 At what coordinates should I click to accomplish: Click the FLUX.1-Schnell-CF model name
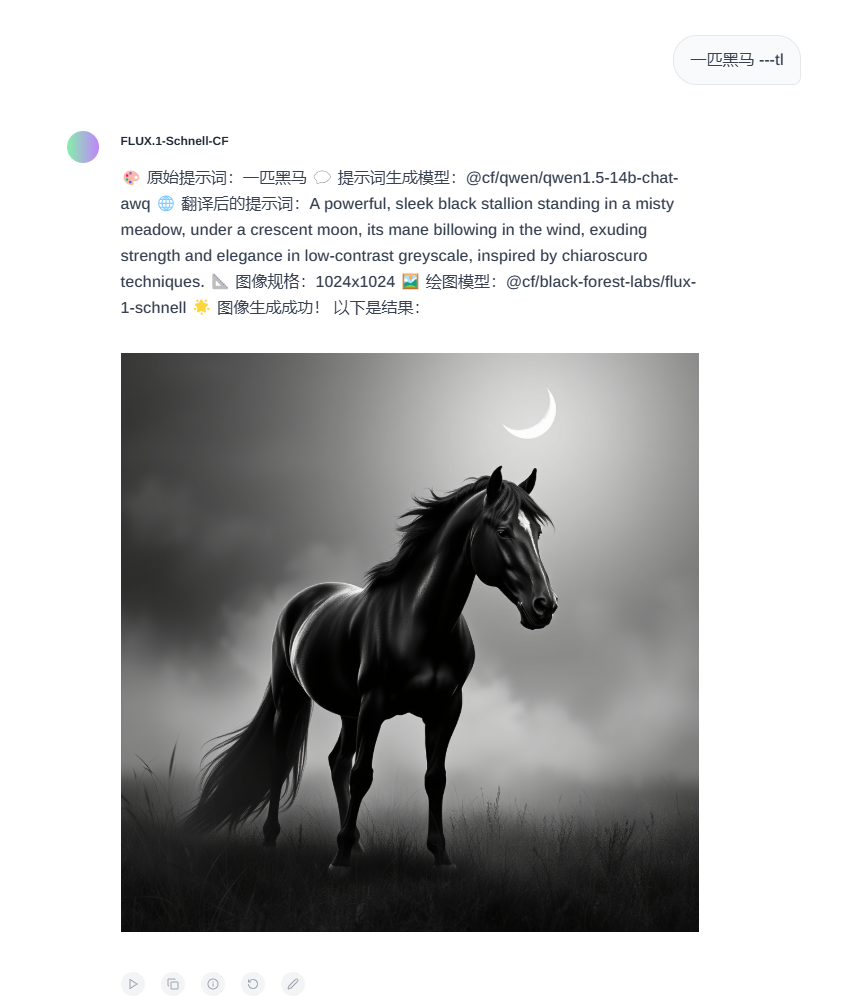point(174,141)
